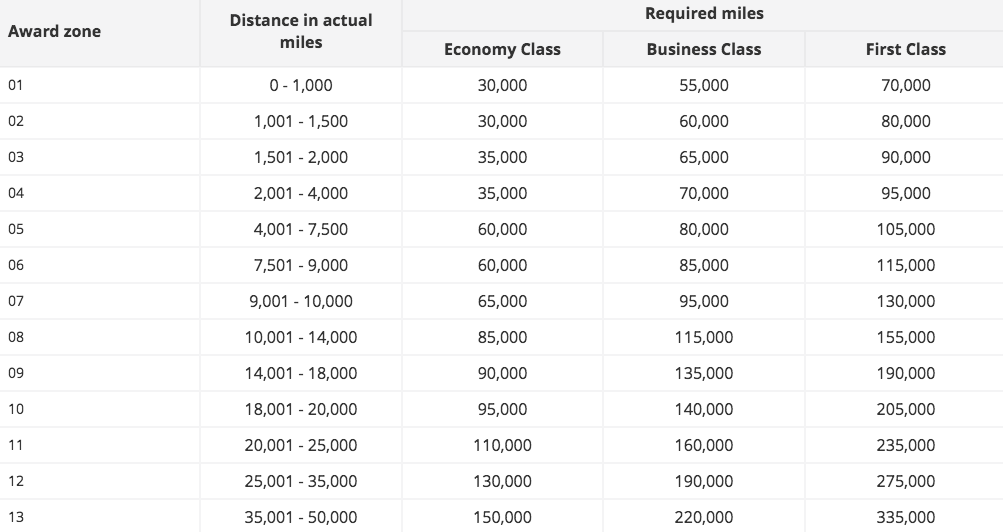Select the 20,001 - 25,000 distance cell
Image resolution: width=1003 pixels, height=532 pixels.
coord(301,444)
